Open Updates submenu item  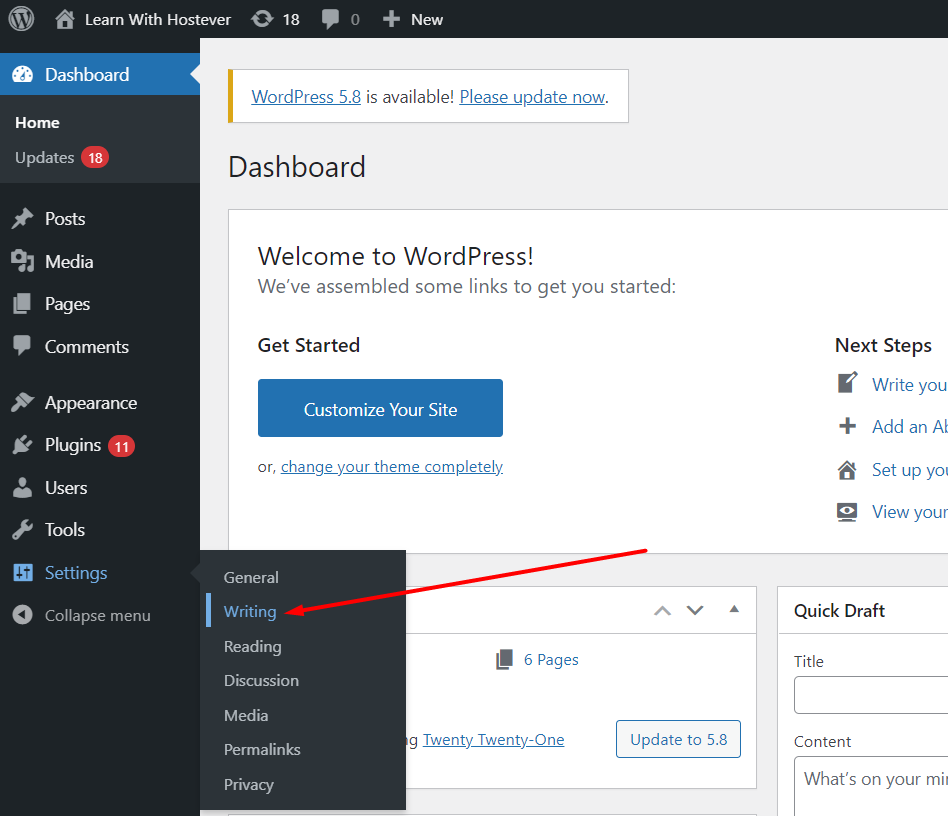pos(45,158)
